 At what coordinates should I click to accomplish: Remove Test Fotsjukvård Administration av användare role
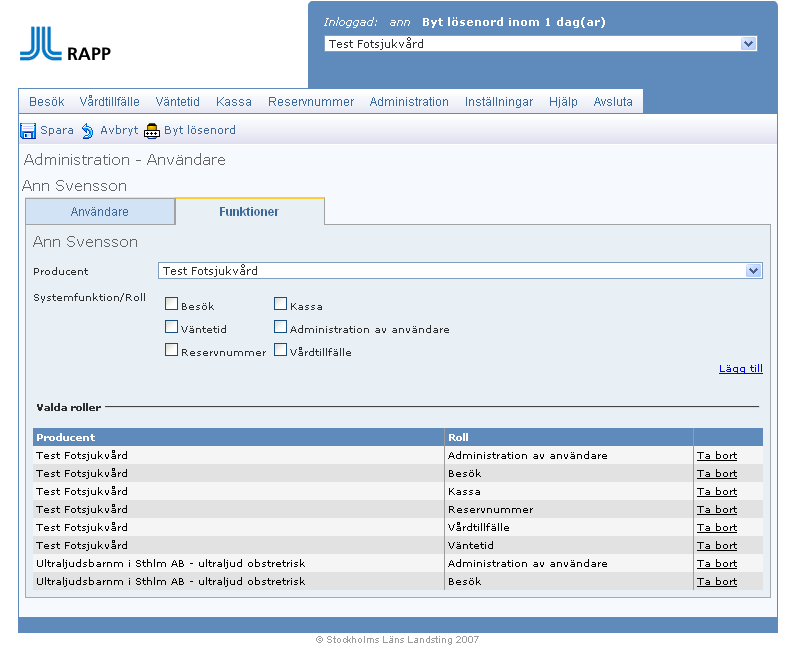click(717, 455)
